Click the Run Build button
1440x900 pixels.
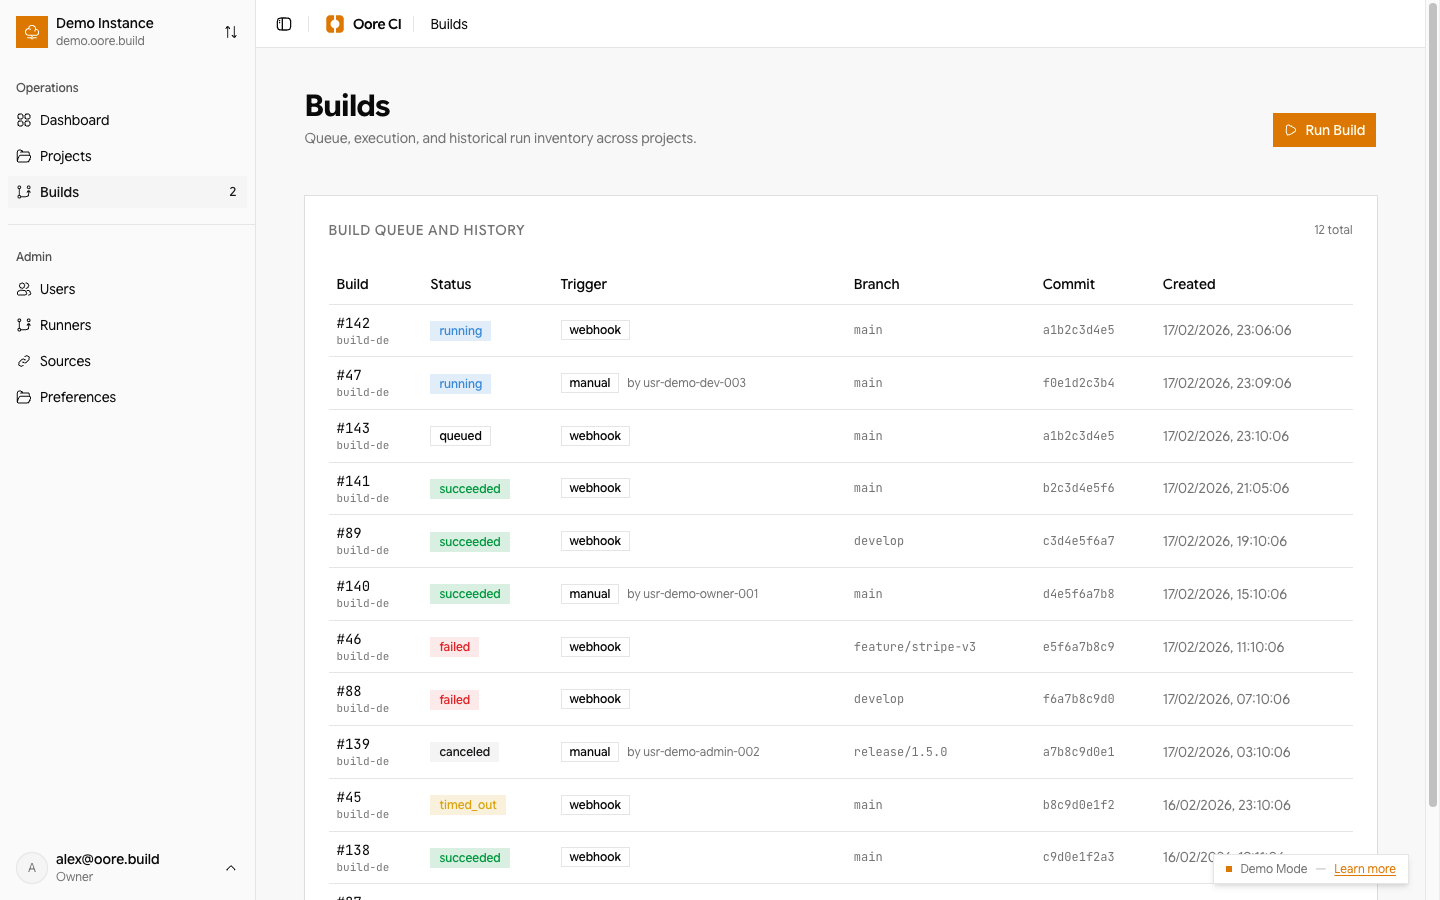(x=1324, y=130)
